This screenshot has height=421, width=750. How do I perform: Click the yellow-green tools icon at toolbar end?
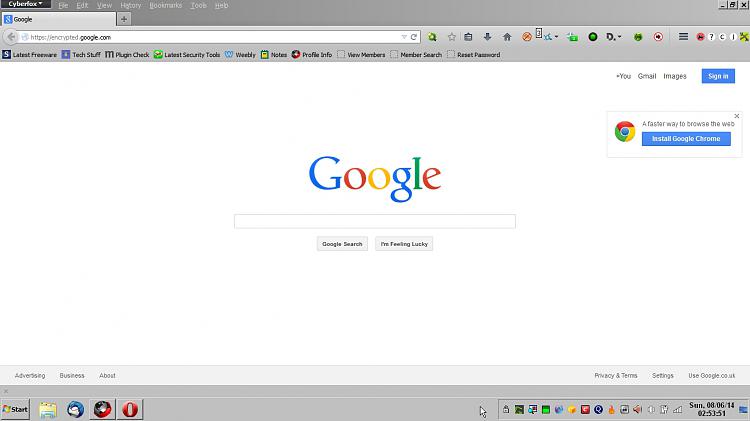tap(744, 37)
